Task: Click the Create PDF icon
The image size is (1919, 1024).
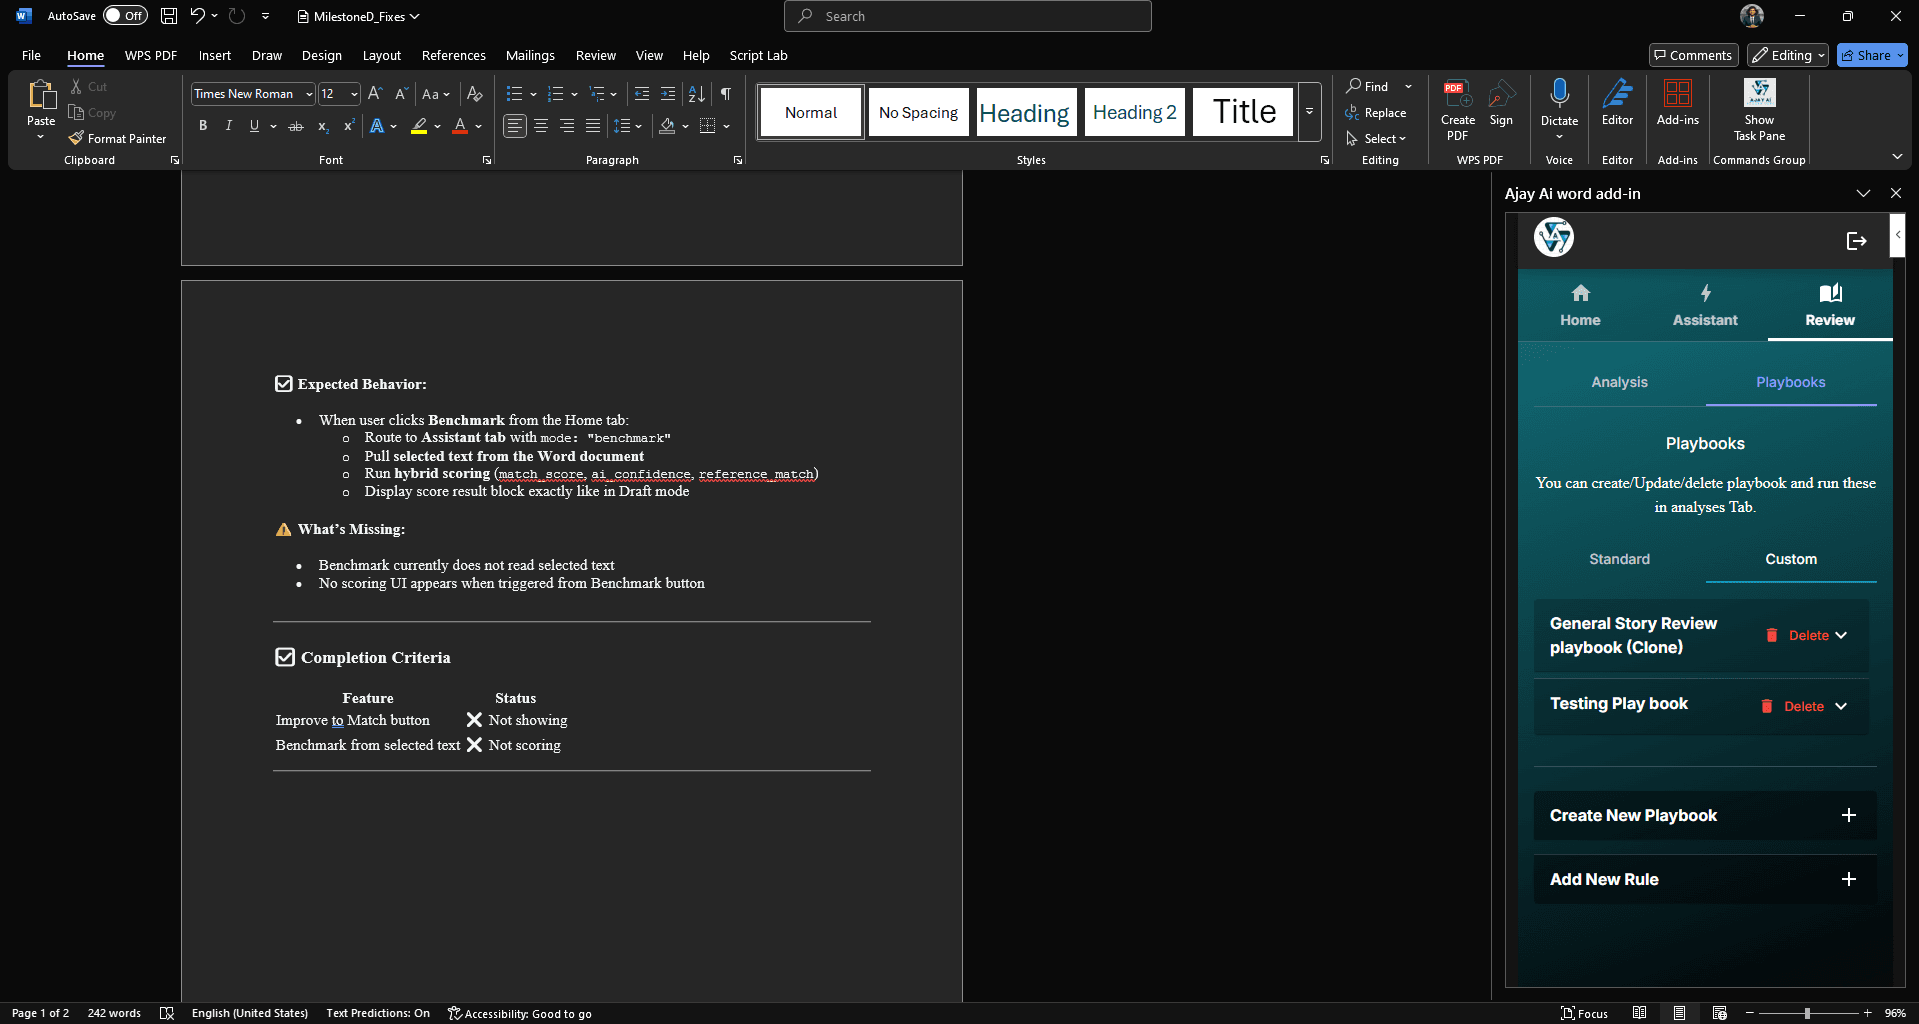Action: point(1458,110)
